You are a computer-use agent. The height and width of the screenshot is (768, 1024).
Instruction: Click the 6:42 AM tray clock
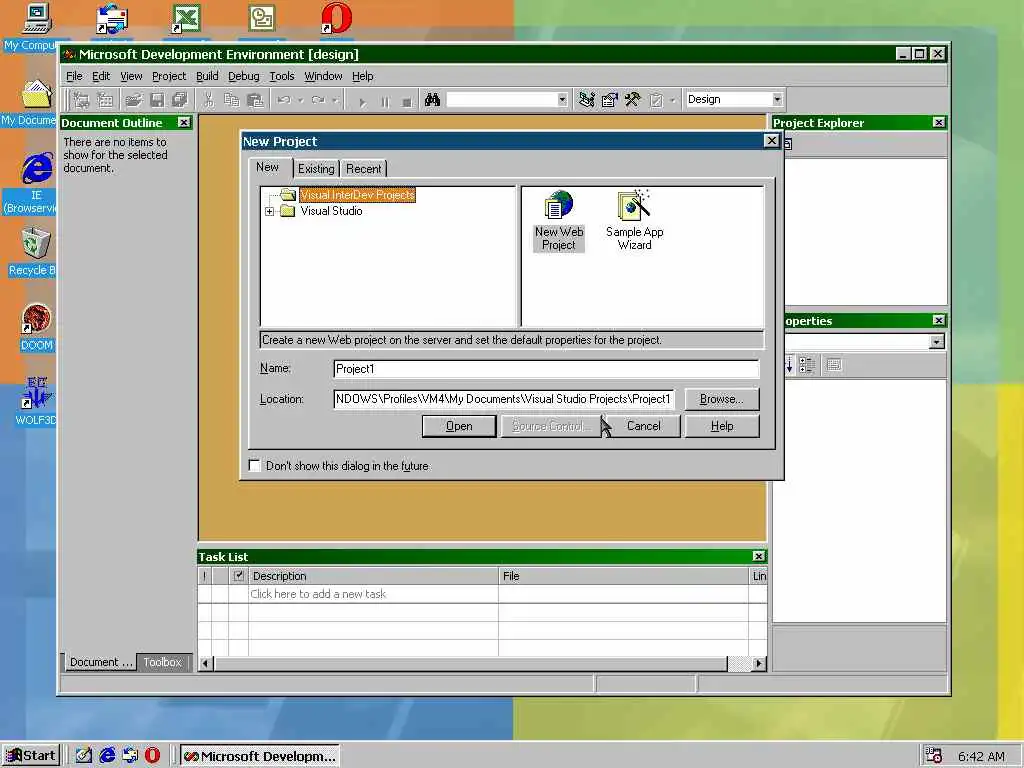tap(981, 756)
